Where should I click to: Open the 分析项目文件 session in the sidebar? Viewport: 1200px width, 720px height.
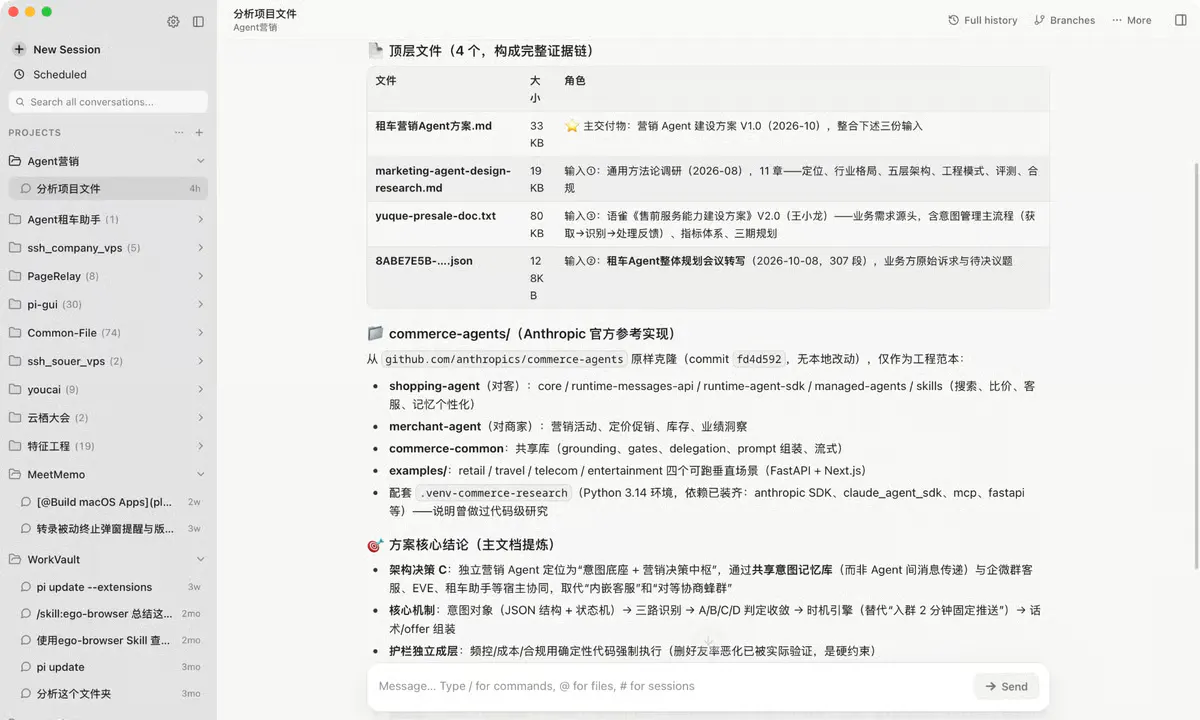[108, 188]
